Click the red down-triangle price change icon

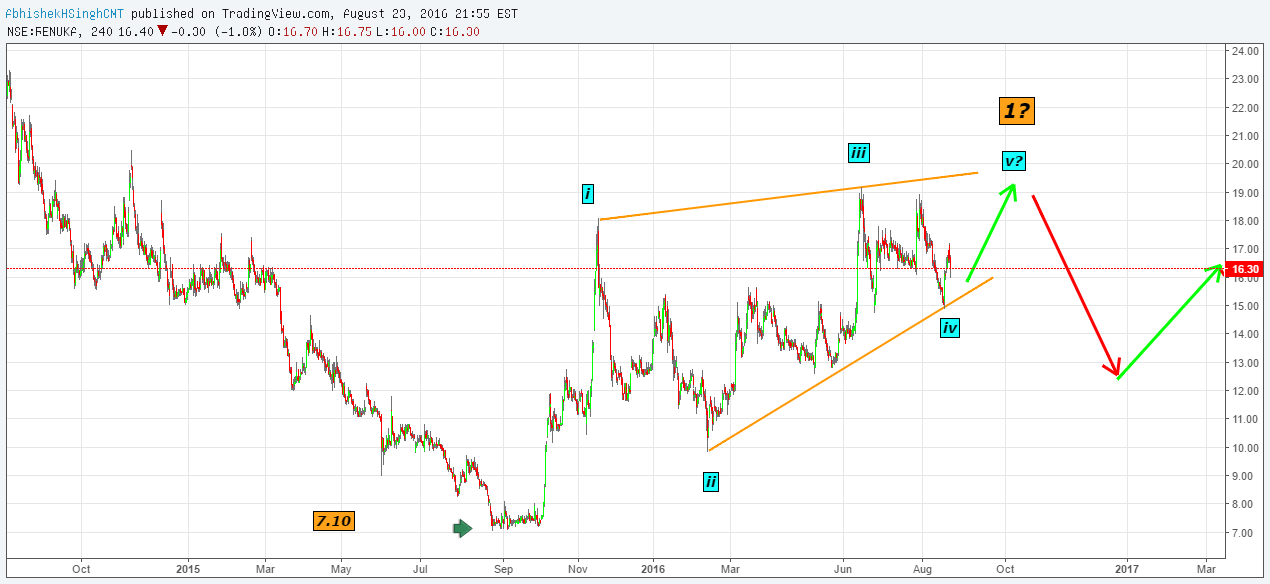162,32
